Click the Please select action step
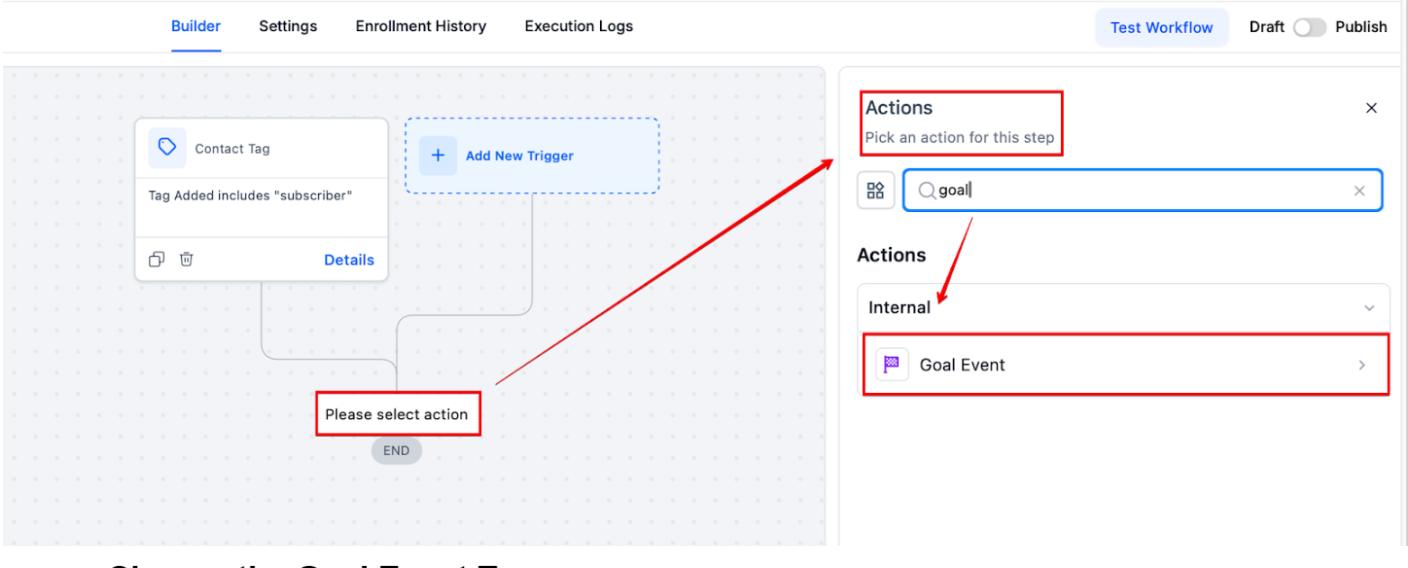This screenshot has height=568, width=1408. (397, 414)
